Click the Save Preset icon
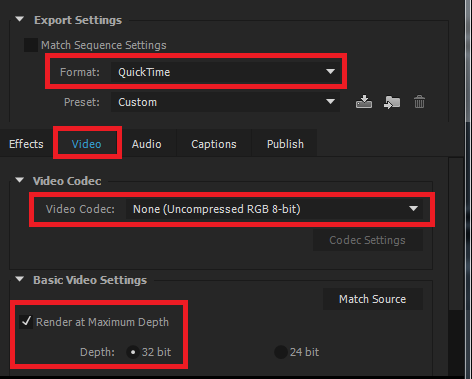The width and height of the screenshot is (472, 379). [364, 102]
